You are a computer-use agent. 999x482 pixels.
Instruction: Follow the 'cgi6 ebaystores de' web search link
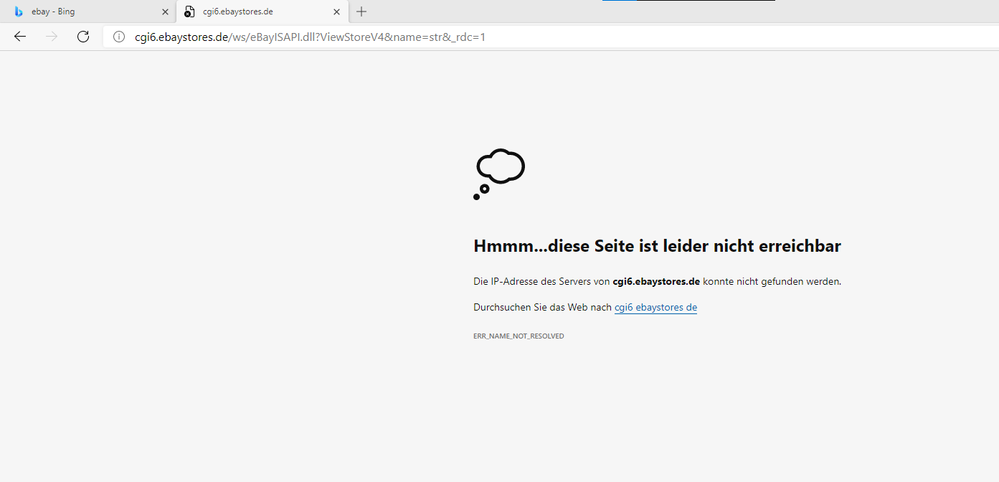coord(656,308)
